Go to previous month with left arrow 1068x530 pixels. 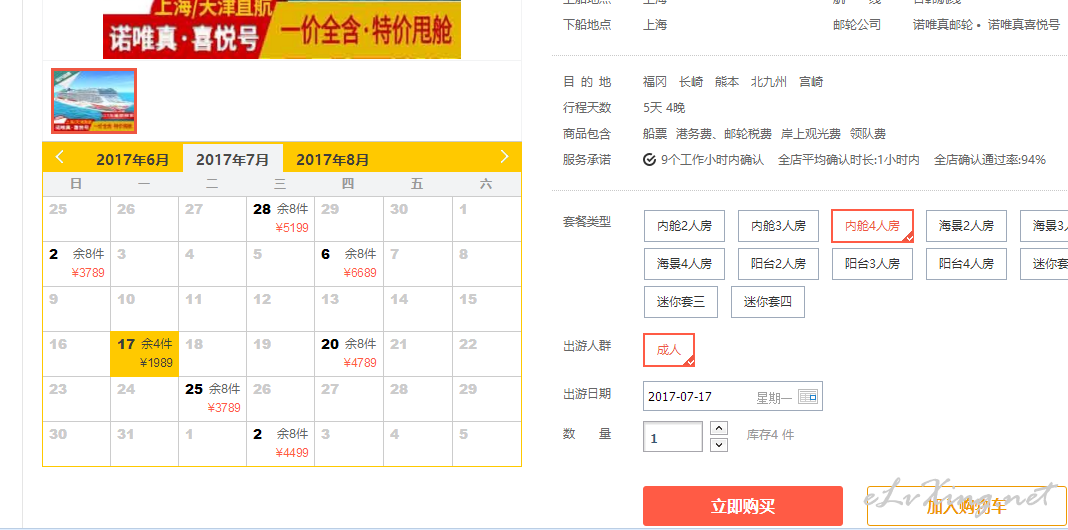pos(60,157)
